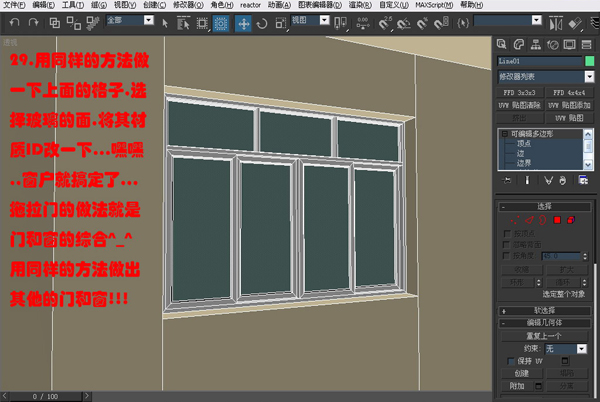Toggle Show End Result in the stack
Screen dimensions: 600x402
[527, 180]
